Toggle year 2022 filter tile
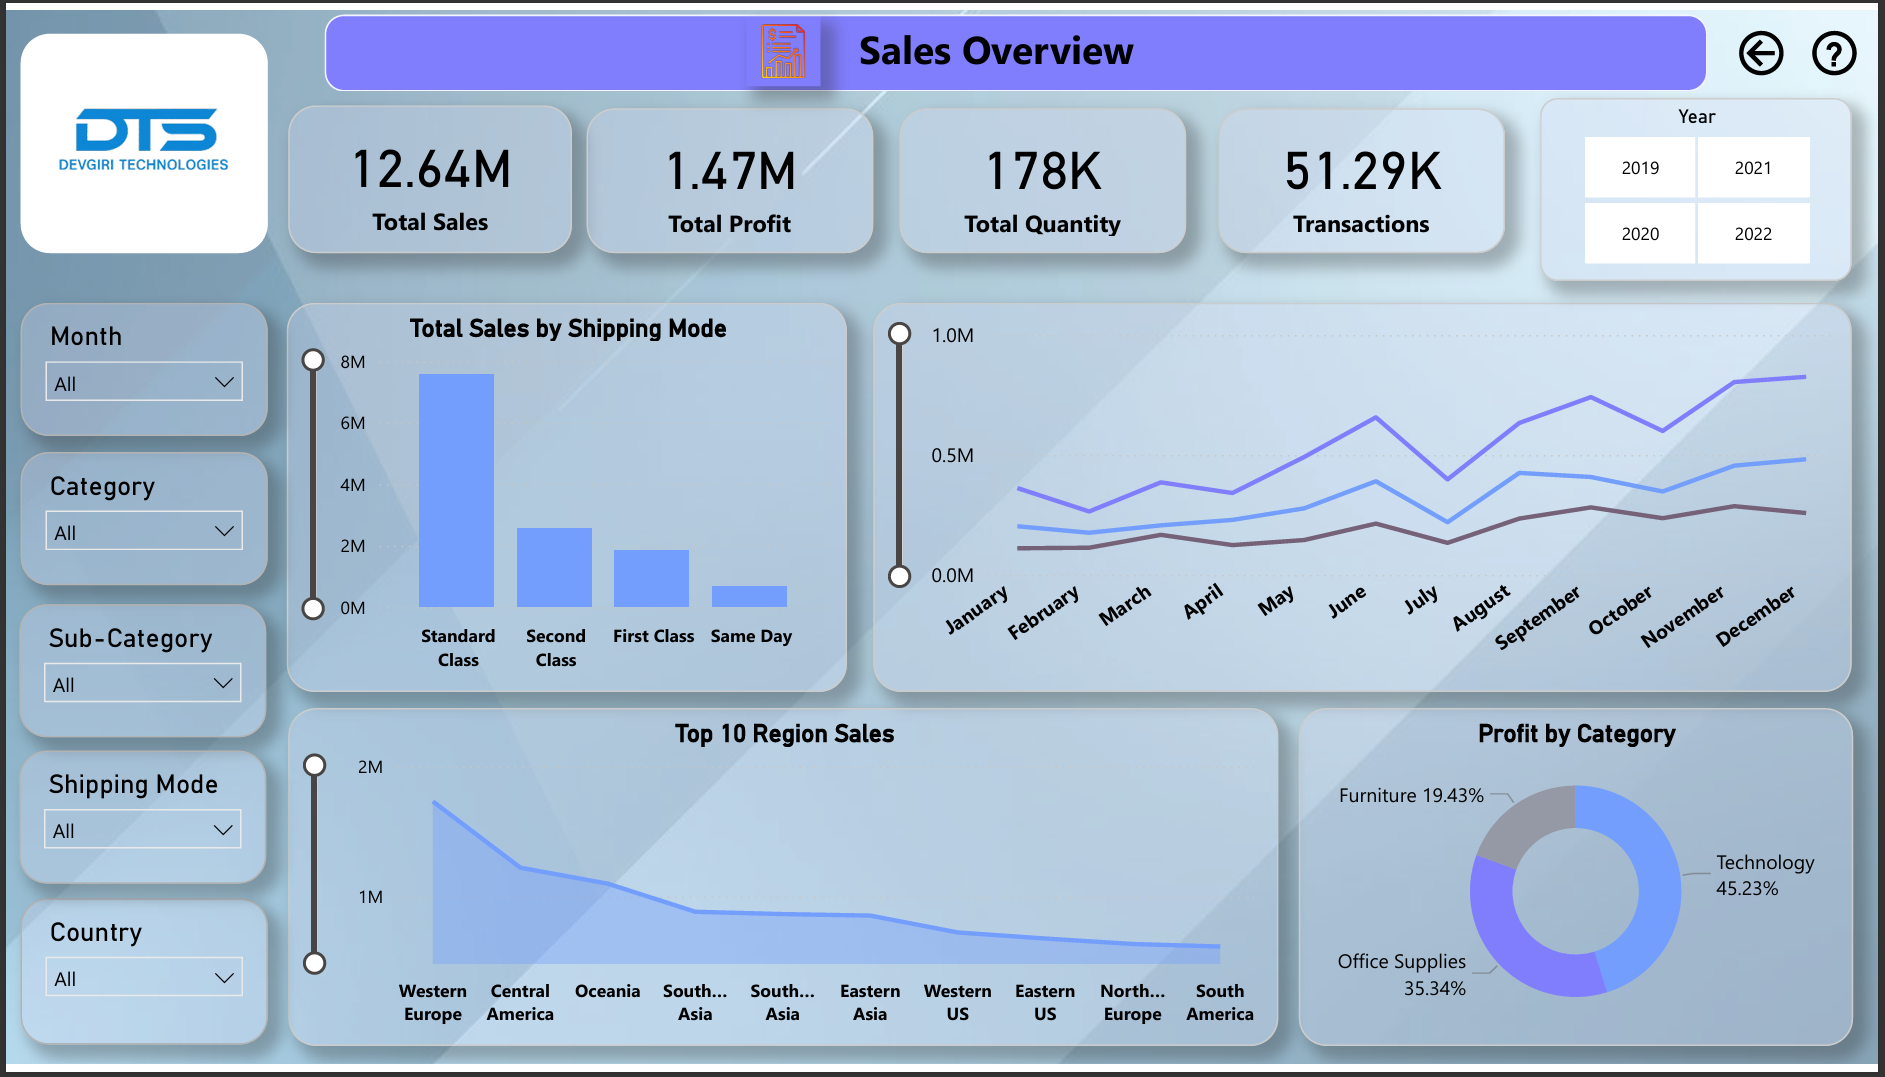Viewport: 1885px width, 1077px height. pos(1752,234)
